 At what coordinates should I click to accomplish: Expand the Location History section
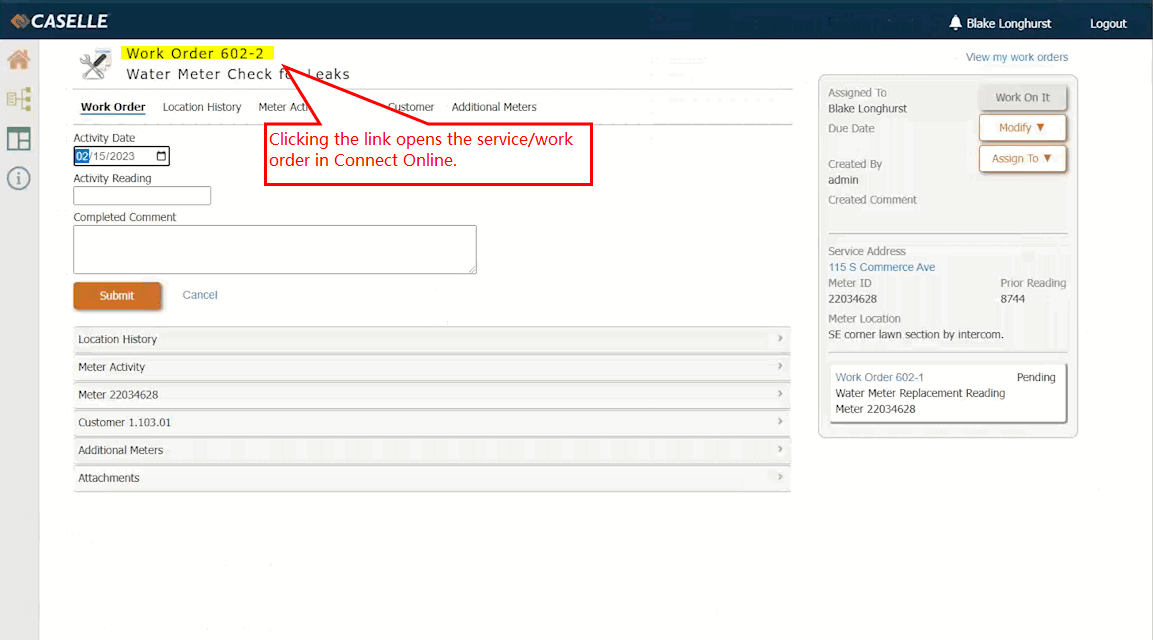[x=431, y=340]
